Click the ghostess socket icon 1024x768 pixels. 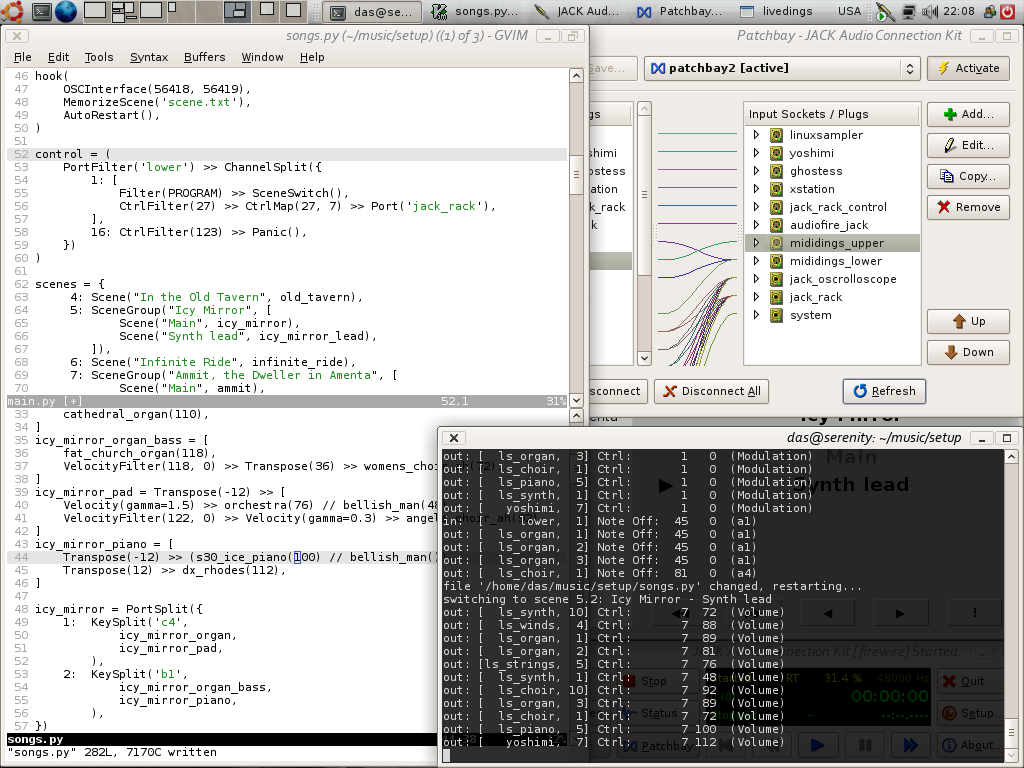pyautogui.click(x=776, y=171)
